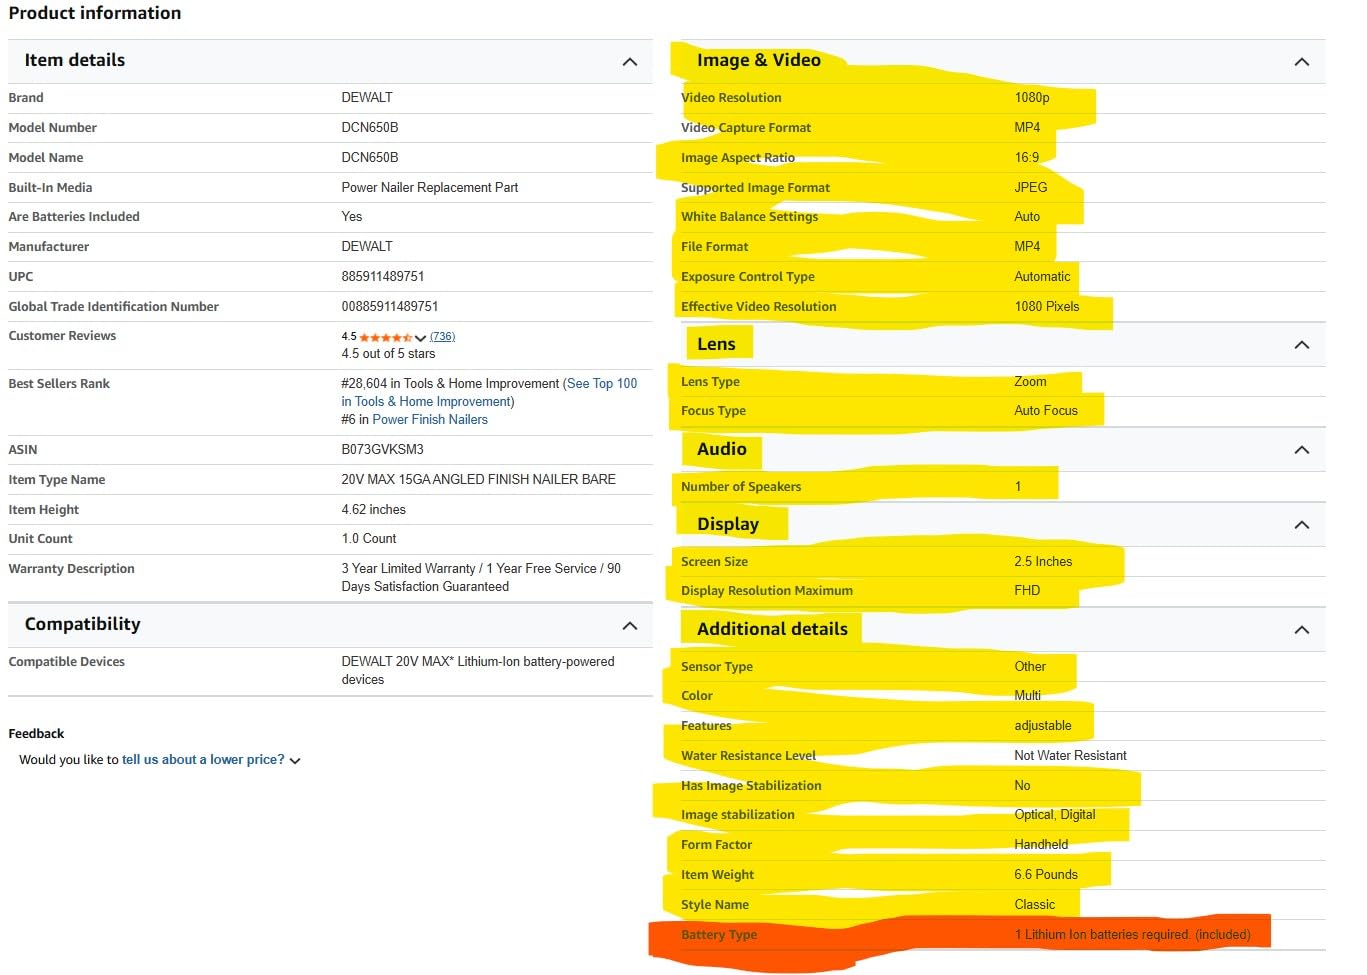
Task: Click the orange star rating icons
Action: coord(386,337)
